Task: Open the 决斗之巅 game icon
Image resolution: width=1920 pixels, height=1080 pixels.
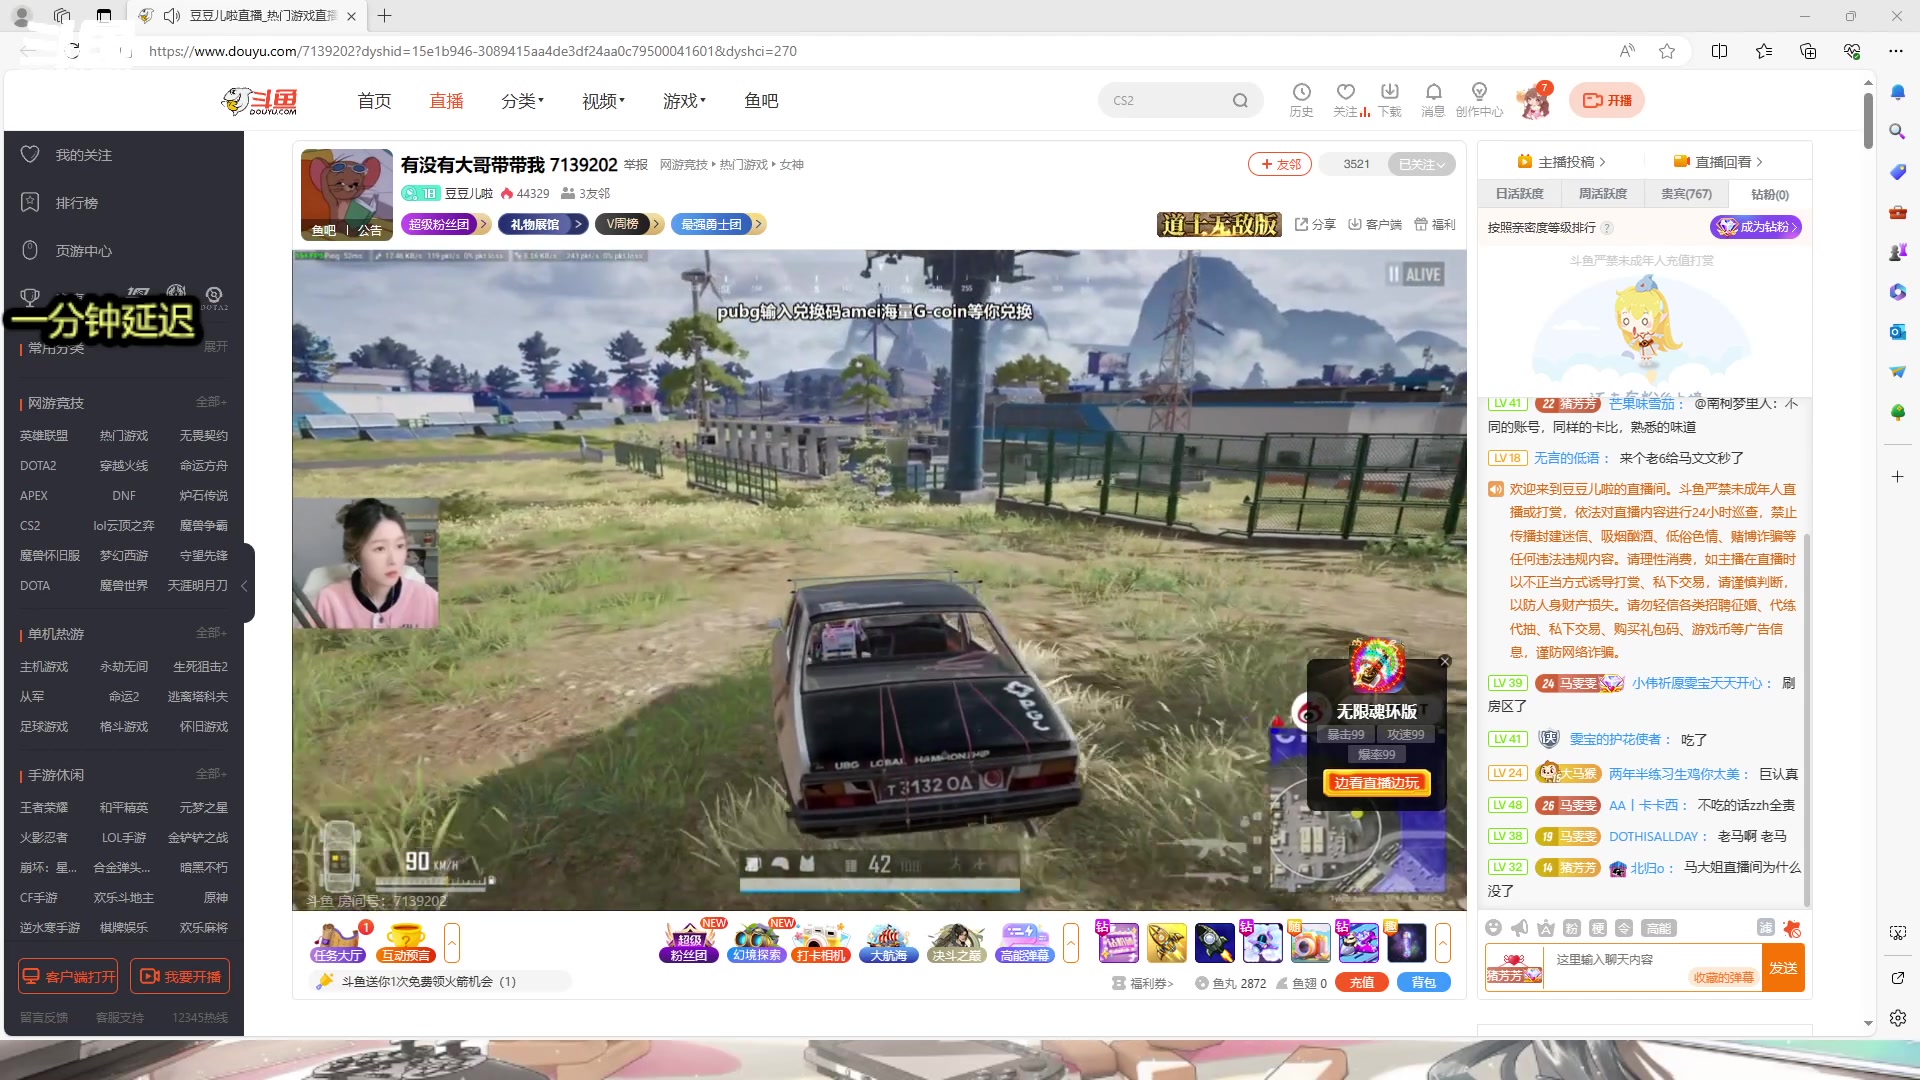Action: pyautogui.click(x=957, y=942)
